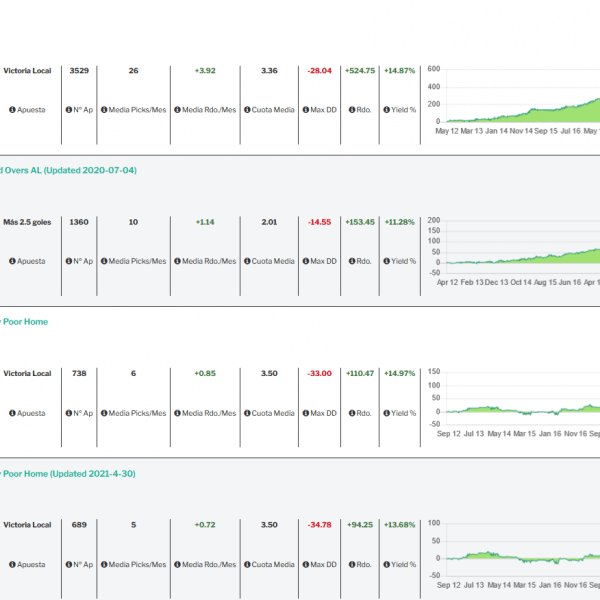Click the 1360 picks count value
600x600 pixels.
click(x=79, y=222)
